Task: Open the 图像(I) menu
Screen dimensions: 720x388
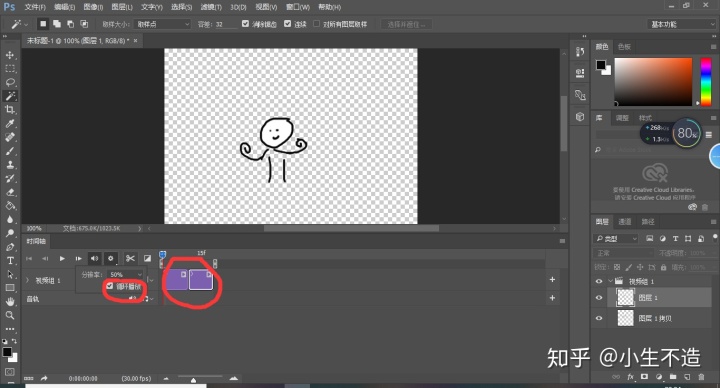Action: tap(93, 7)
